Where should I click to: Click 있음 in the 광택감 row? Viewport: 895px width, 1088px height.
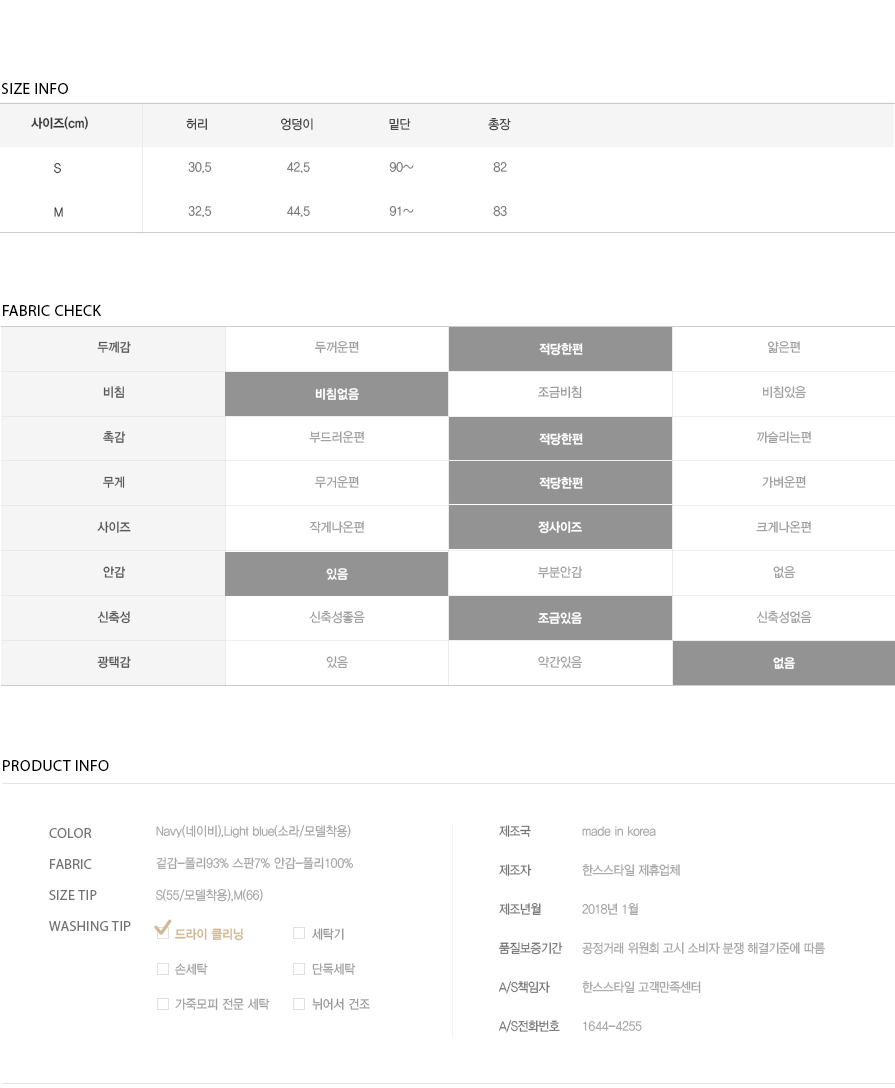pyautogui.click(x=337, y=662)
